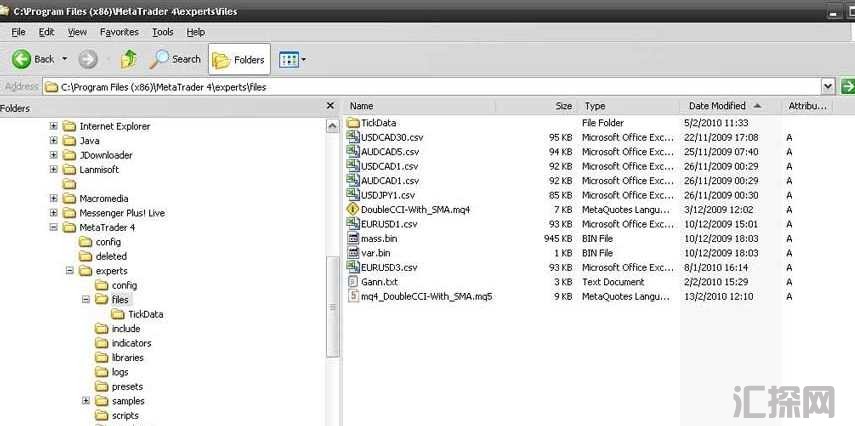Close the Folders side panel
Screen dimensions: 855x426
(x=331, y=106)
